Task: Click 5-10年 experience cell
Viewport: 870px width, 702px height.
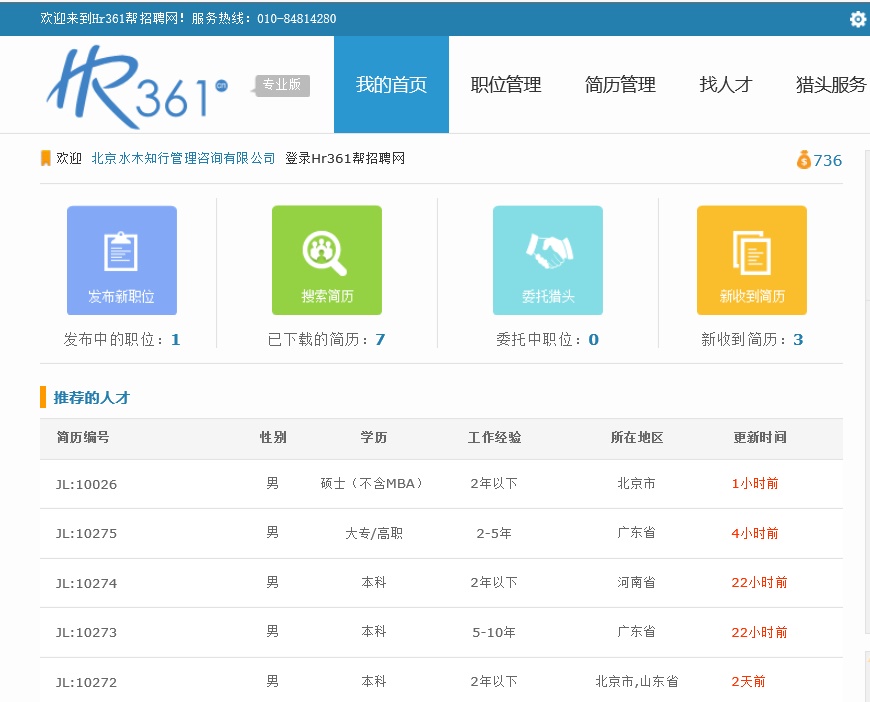Action: point(494,632)
